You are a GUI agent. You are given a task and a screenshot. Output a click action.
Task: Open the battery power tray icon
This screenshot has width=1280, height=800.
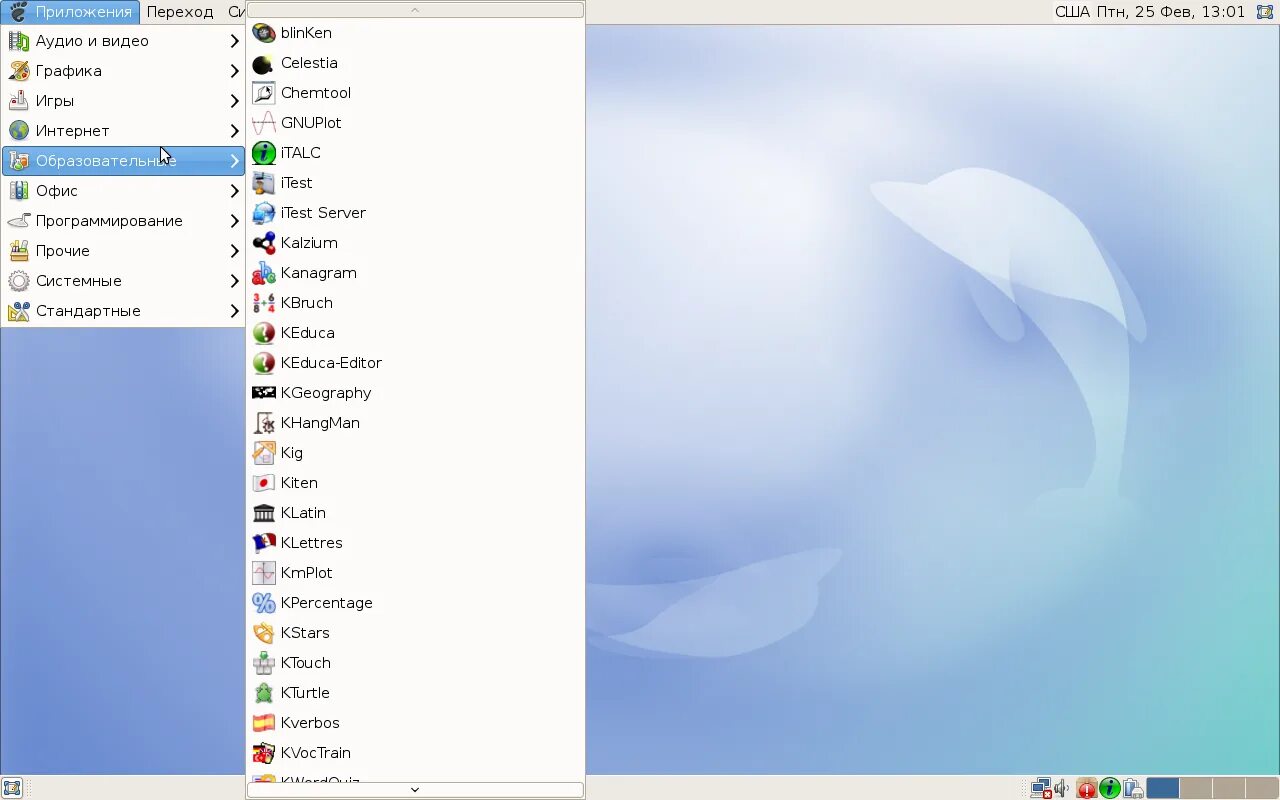tap(1133, 788)
